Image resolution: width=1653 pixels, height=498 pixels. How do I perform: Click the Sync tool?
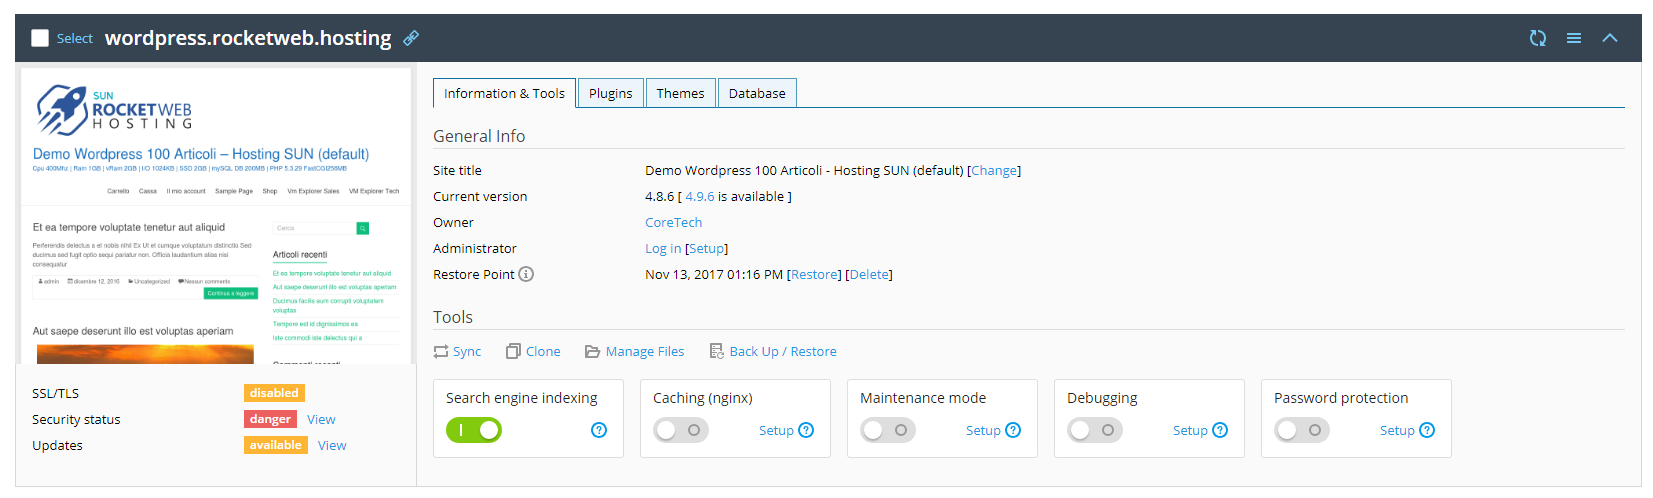pos(457,351)
